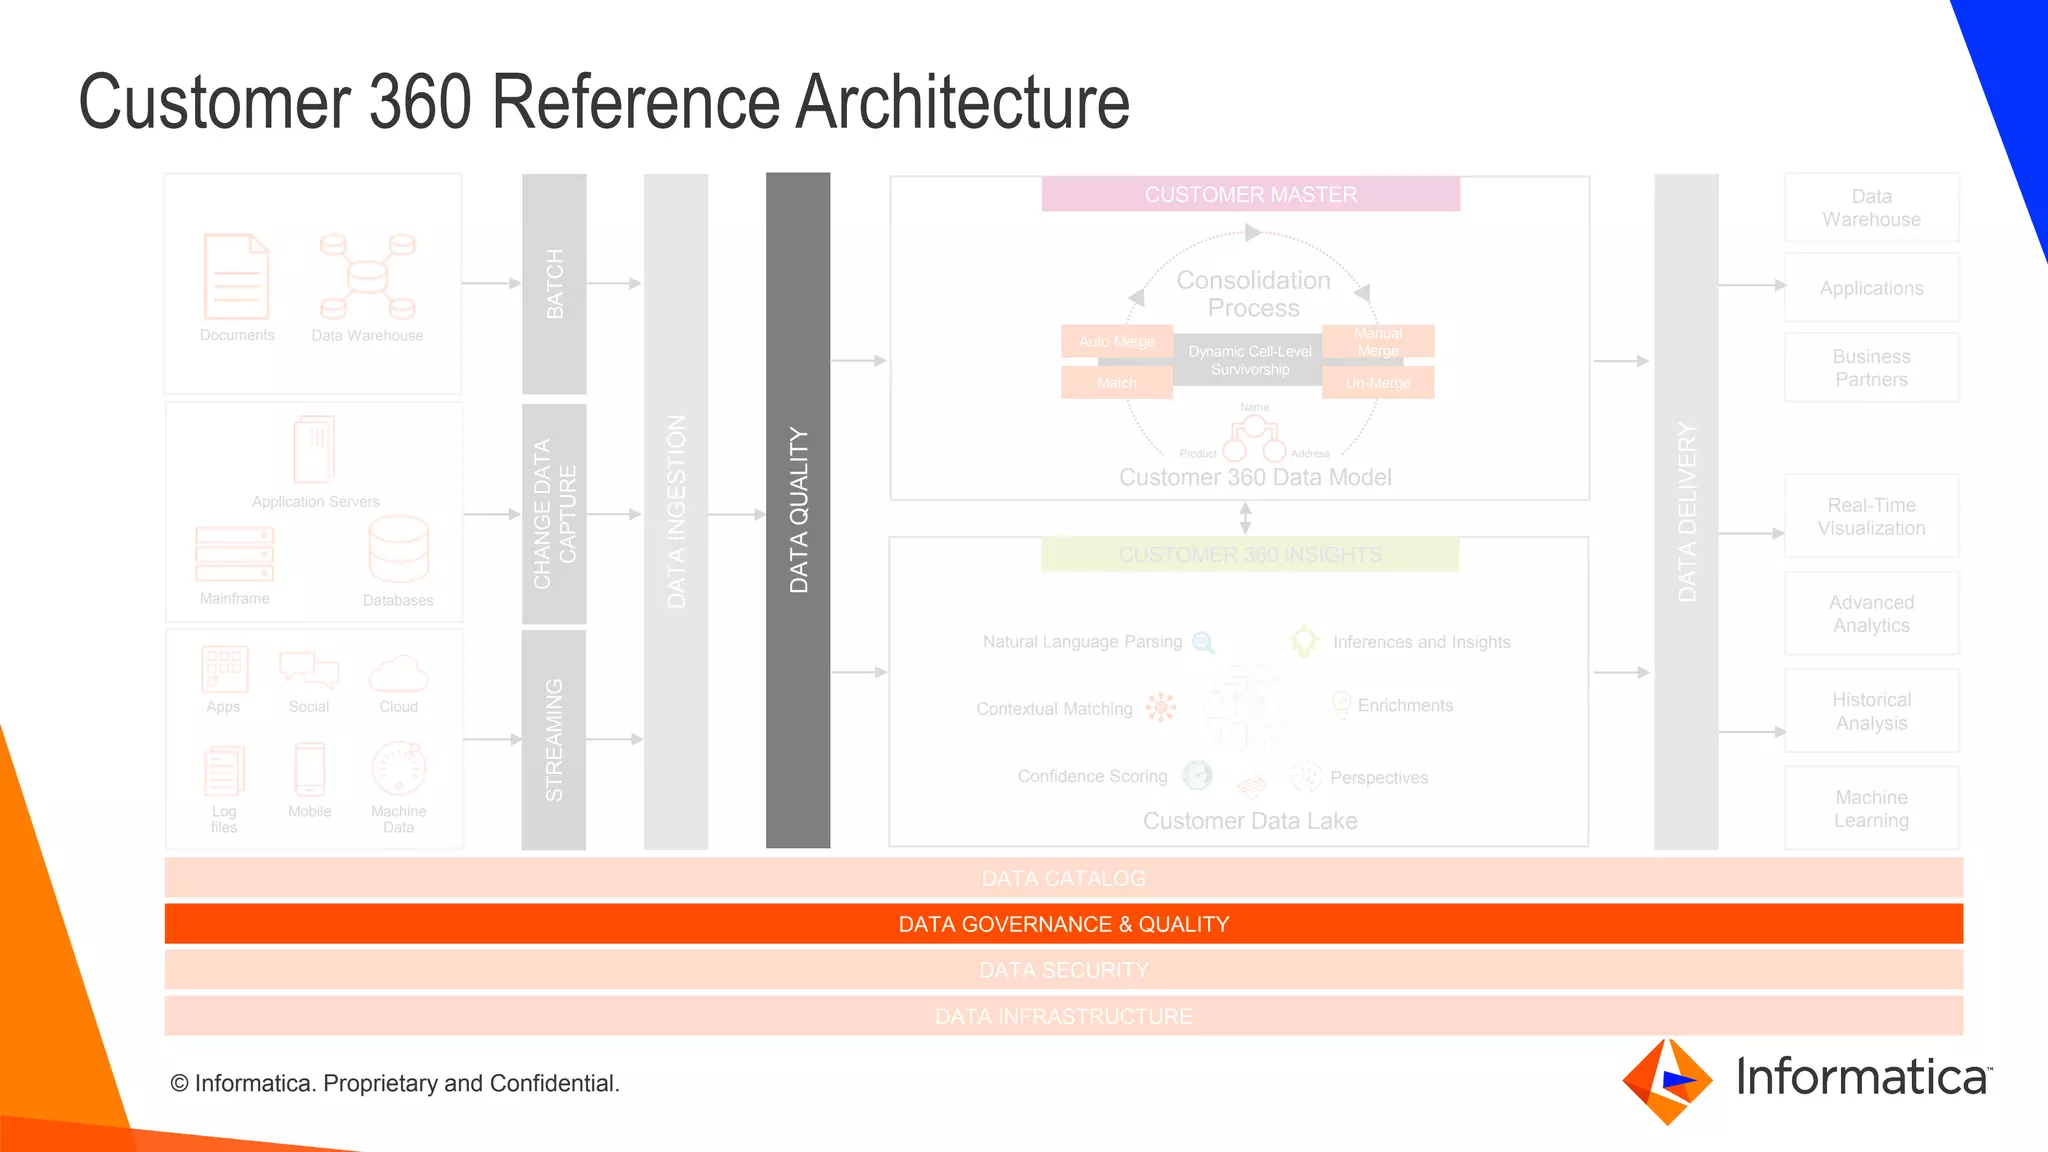Select the DATA CATALOG band
Image resolution: width=2048 pixels, height=1152 pixels.
(1063, 878)
